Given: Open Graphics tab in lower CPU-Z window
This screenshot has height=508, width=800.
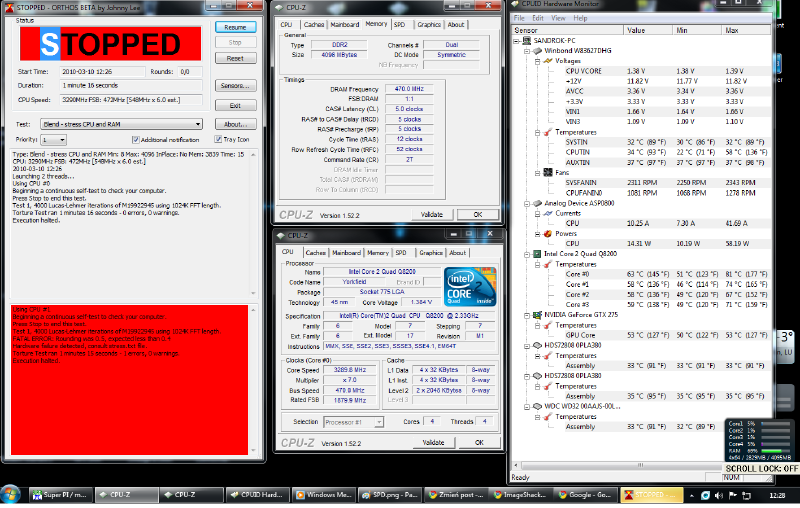Looking at the screenshot, I should 431,252.
